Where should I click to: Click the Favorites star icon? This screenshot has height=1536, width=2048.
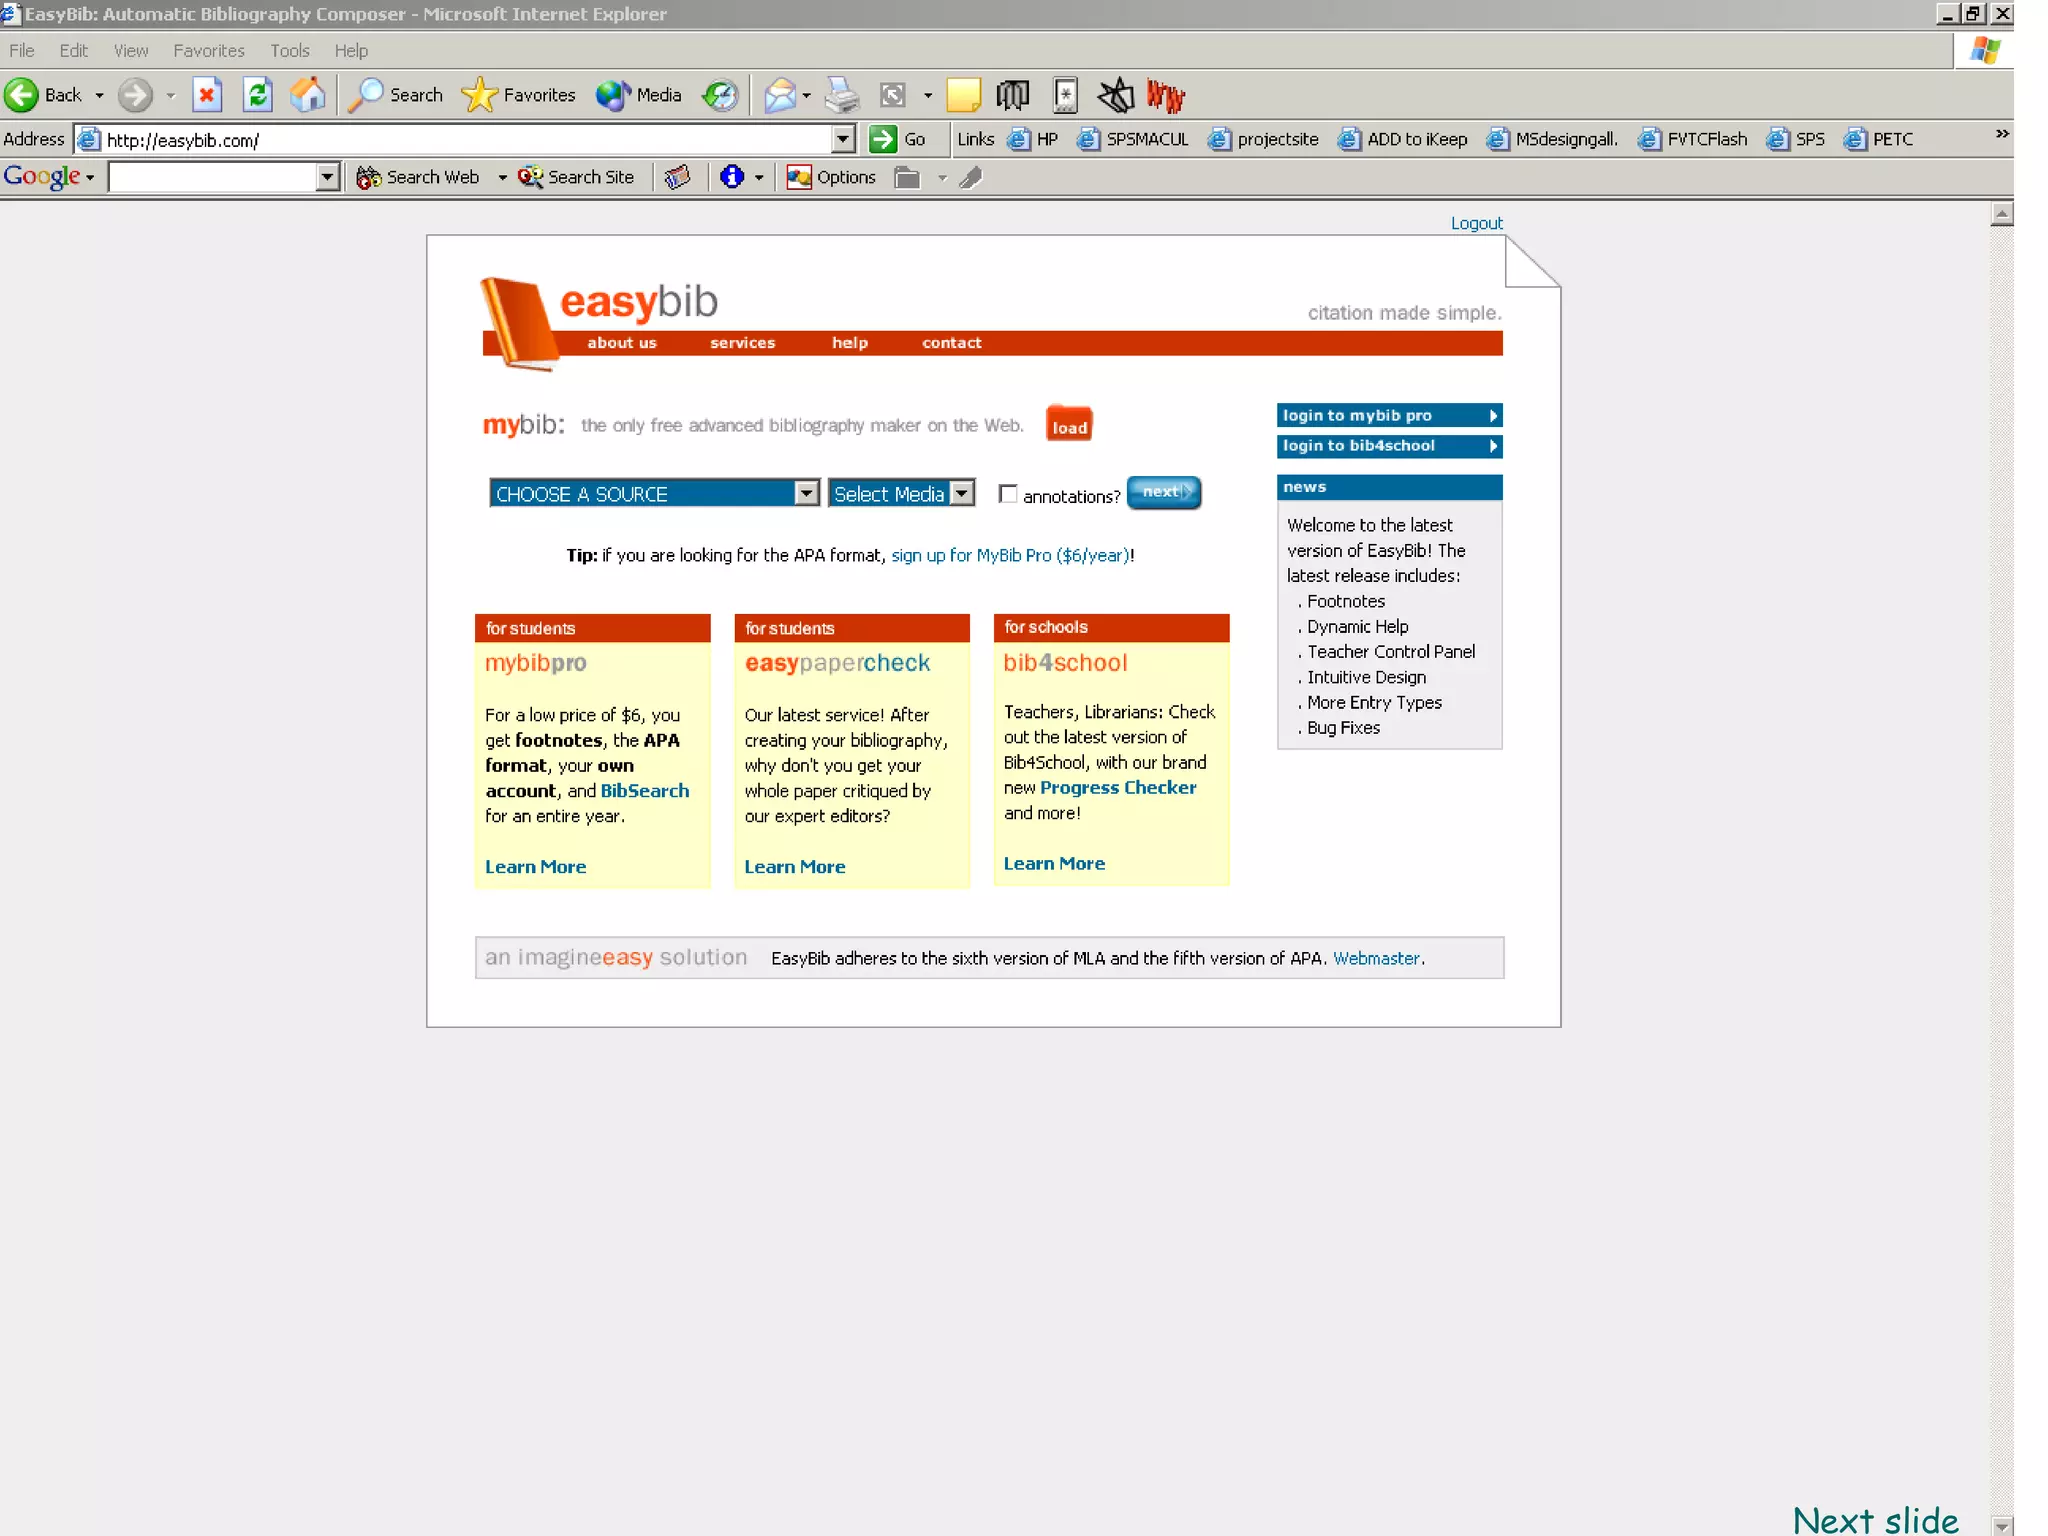(479, 95)
